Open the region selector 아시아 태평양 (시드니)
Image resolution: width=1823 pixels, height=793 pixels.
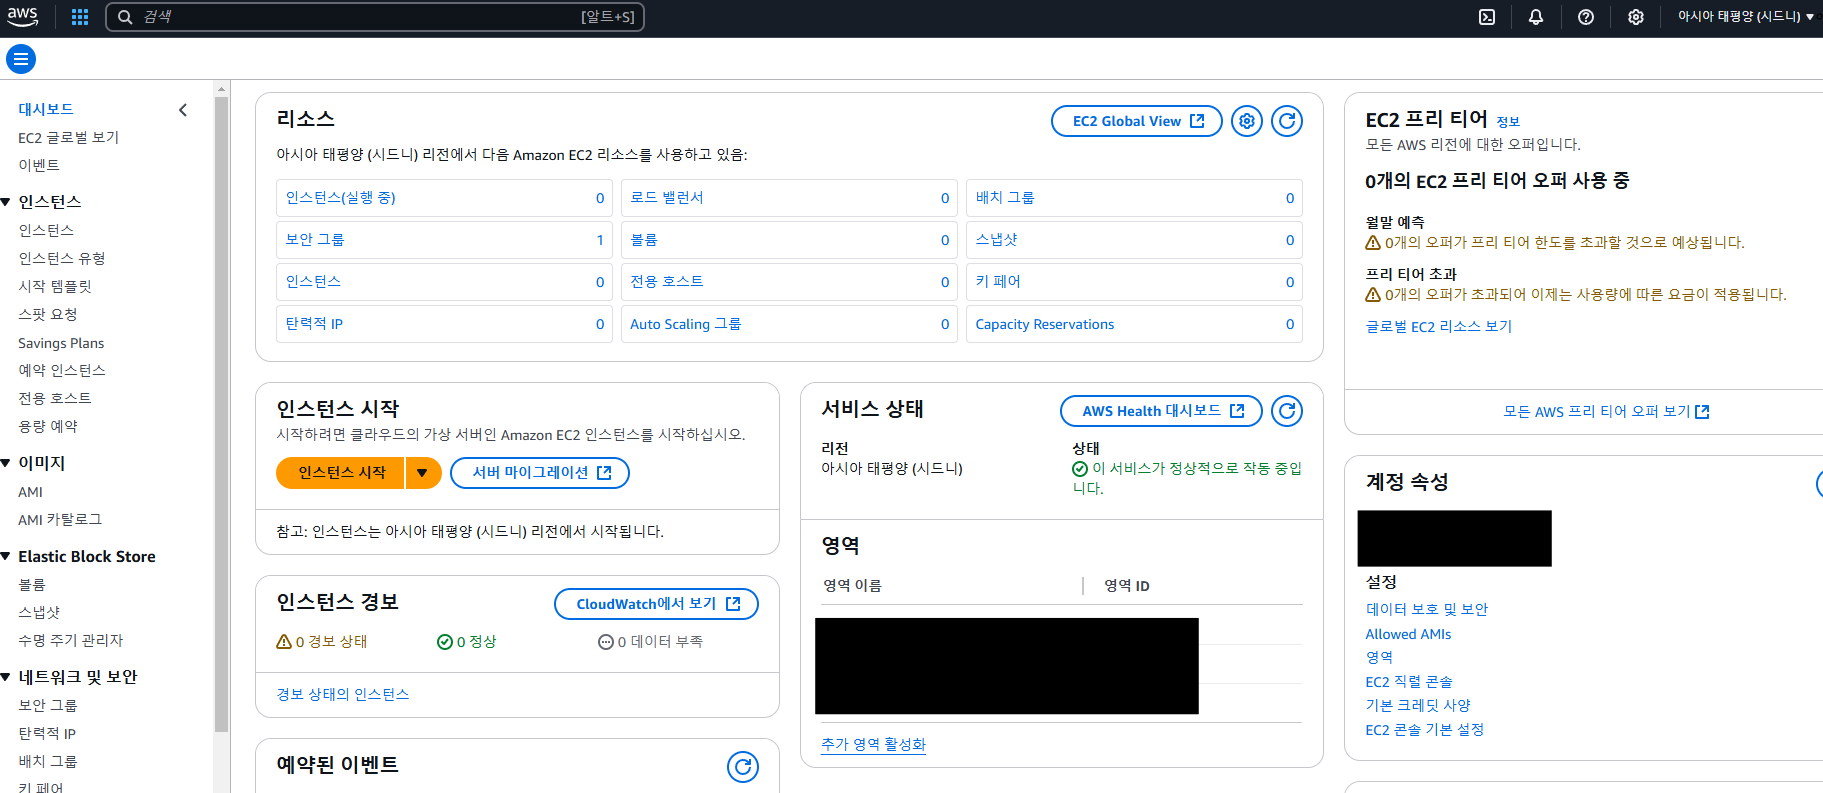pos(1745,17)
